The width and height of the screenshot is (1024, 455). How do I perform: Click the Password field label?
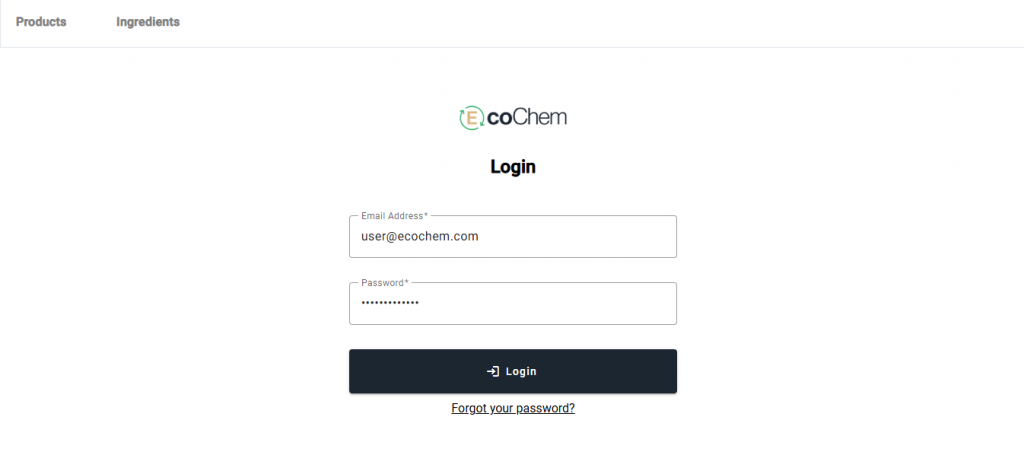click(384, 283)
